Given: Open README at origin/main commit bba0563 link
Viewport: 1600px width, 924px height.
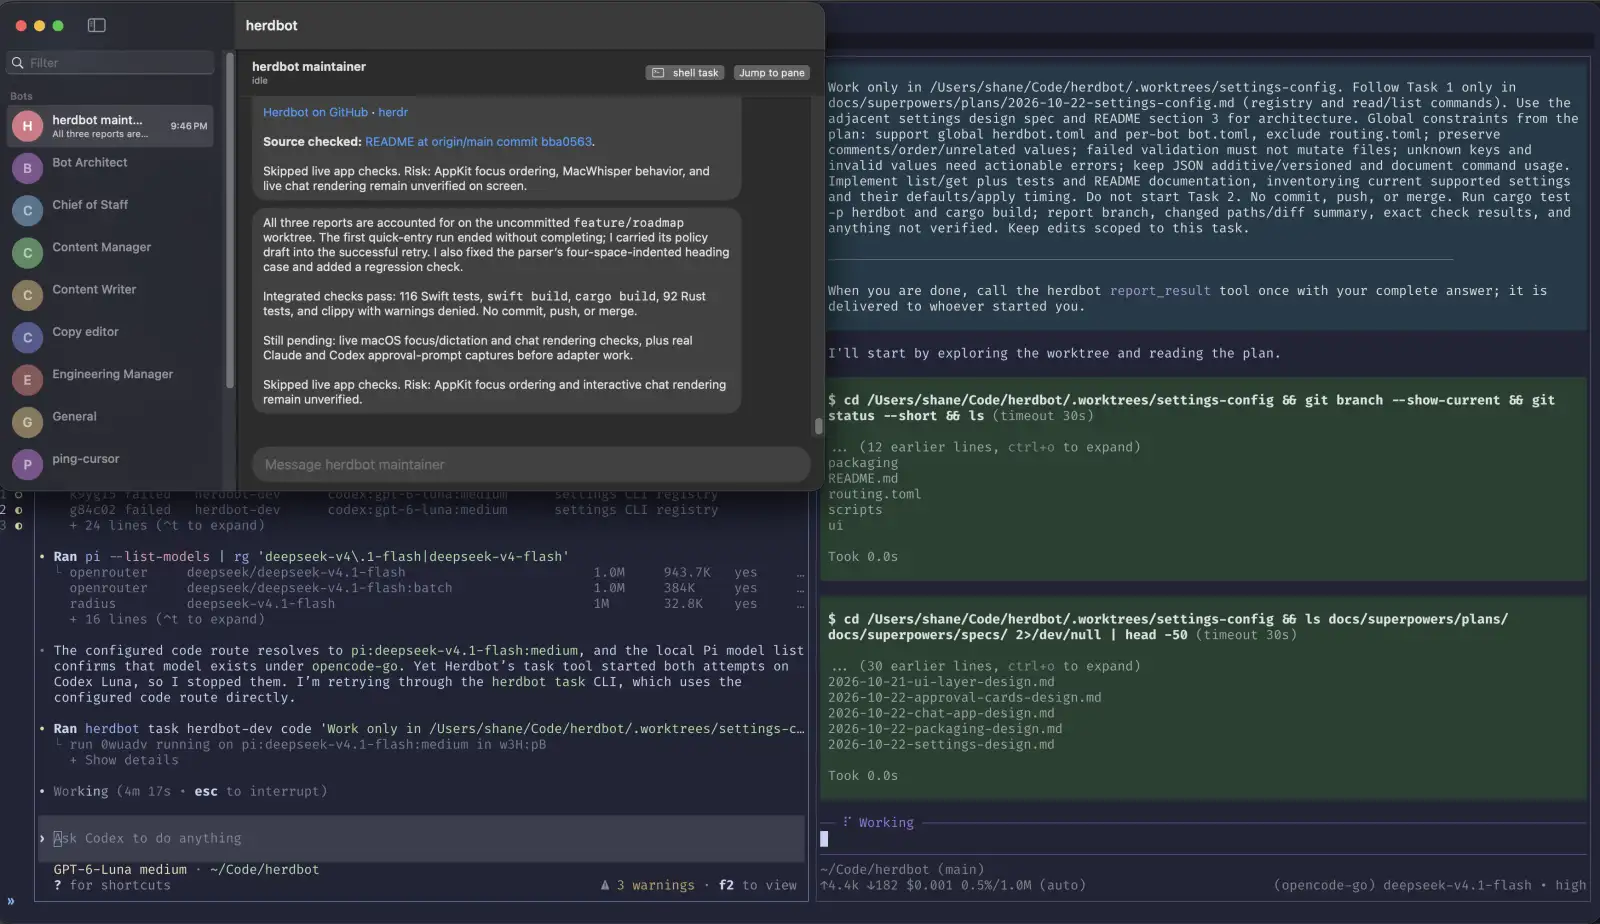Looking at the screenshot, I should (478, 142).
